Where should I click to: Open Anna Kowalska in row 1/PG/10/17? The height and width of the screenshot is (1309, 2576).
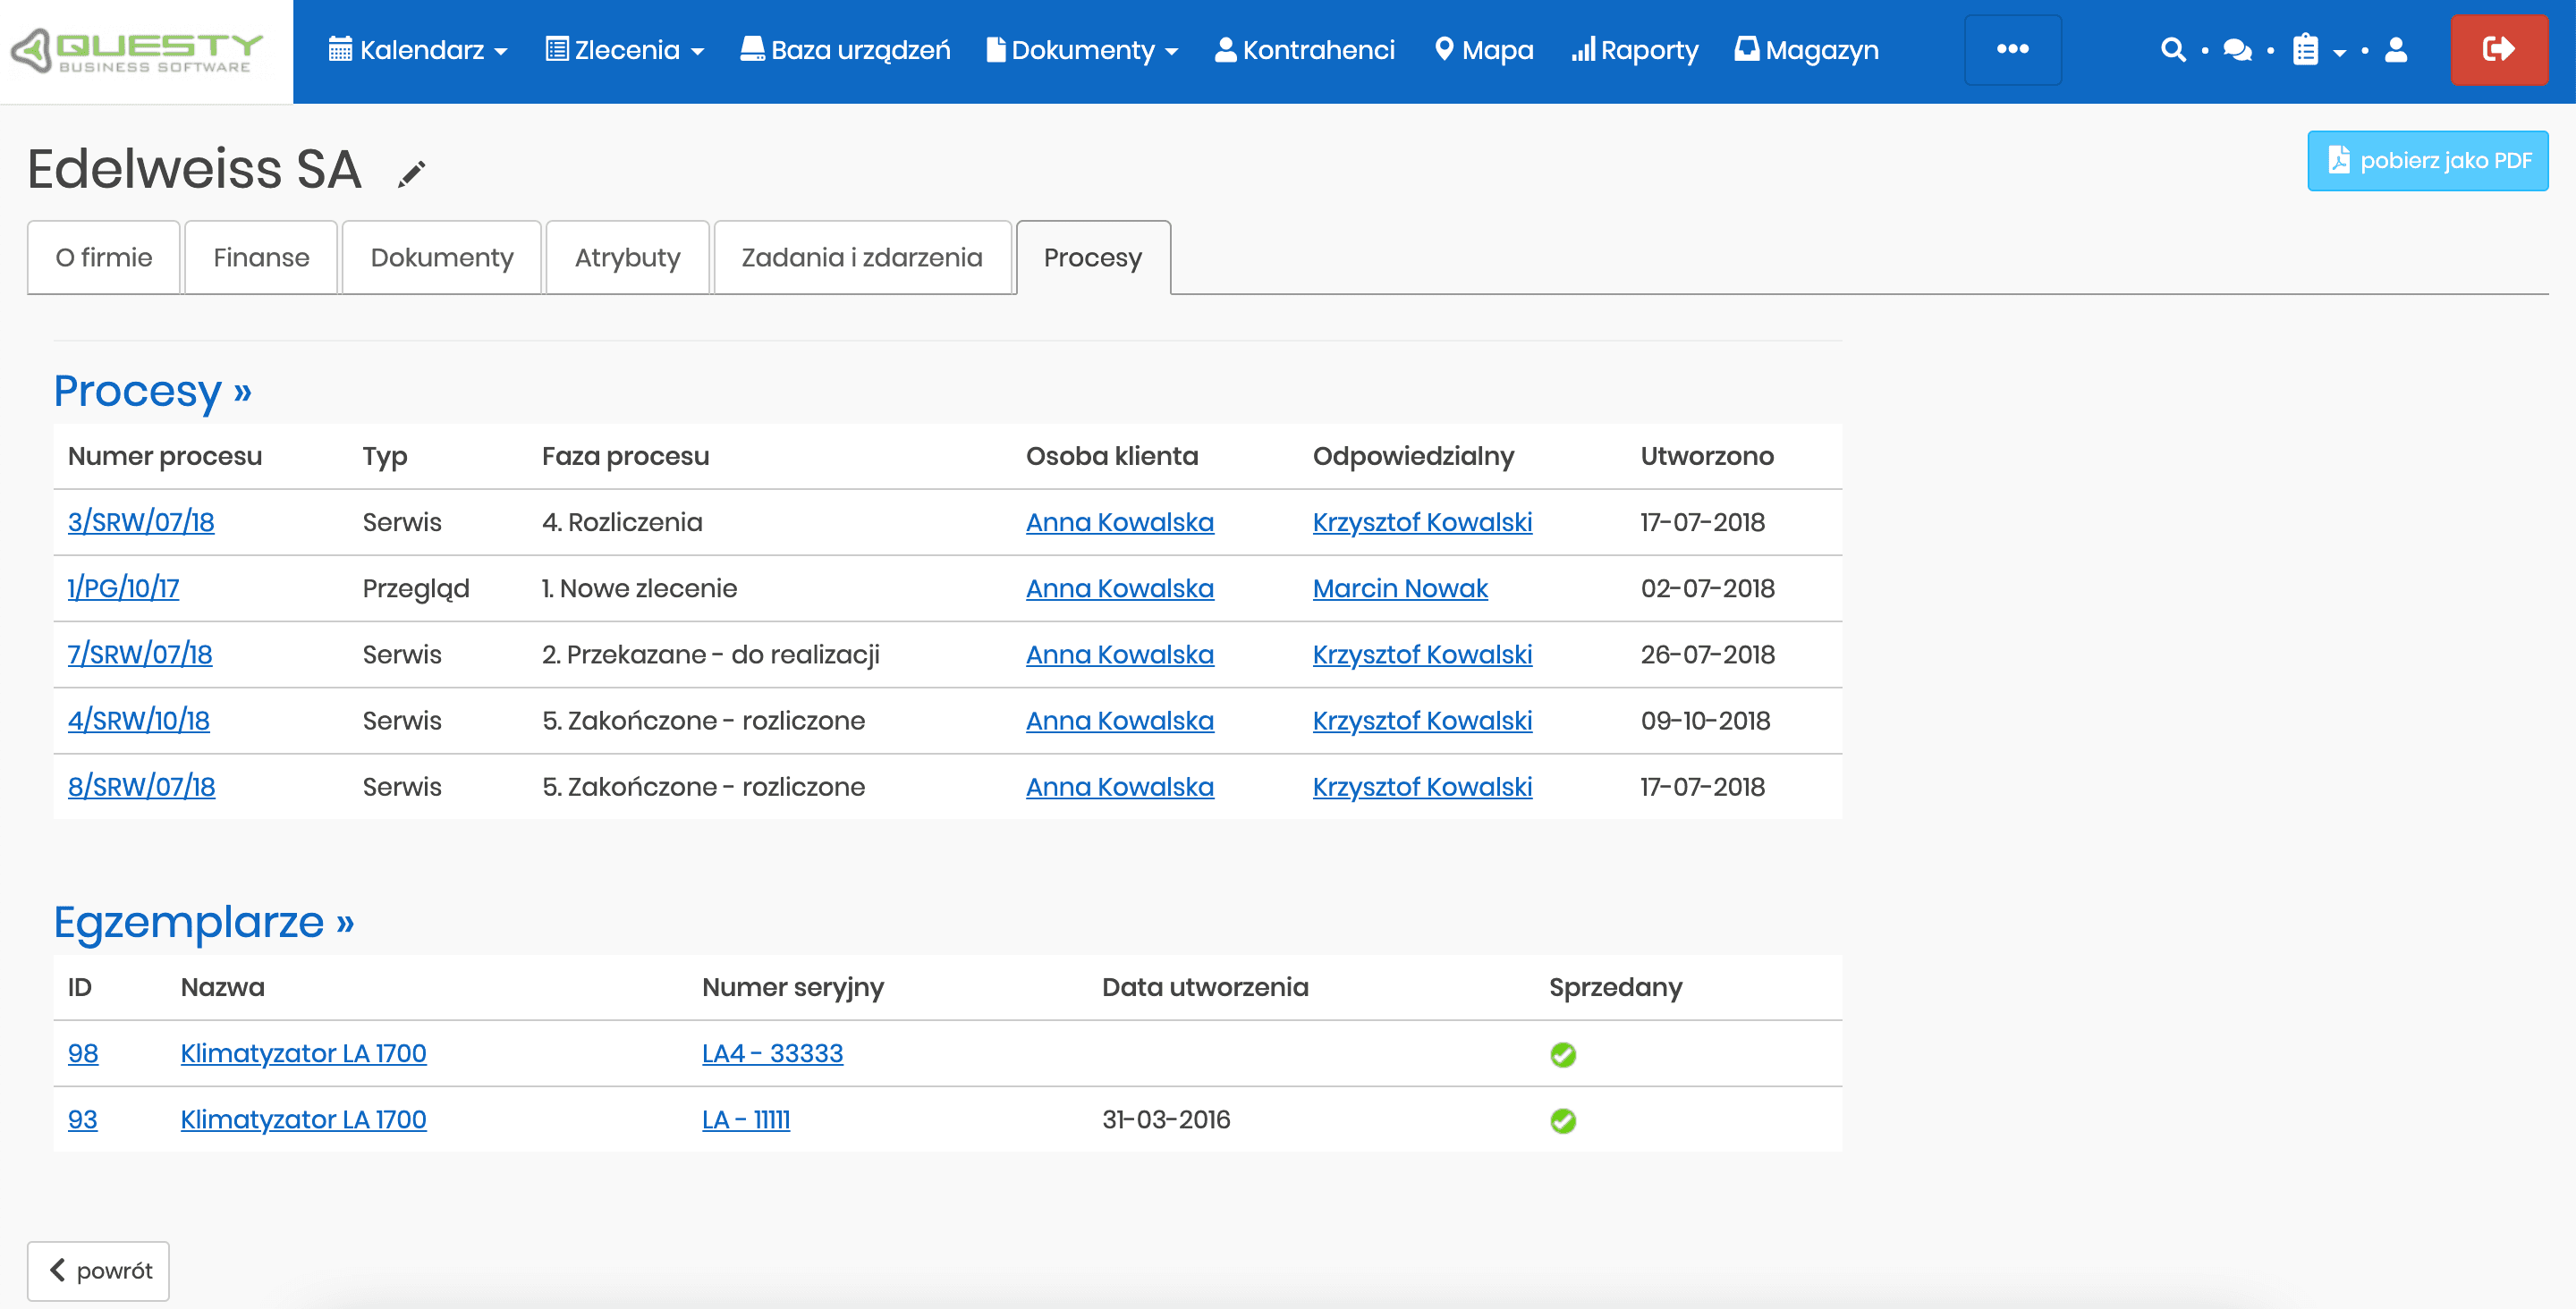[1120, 587]
